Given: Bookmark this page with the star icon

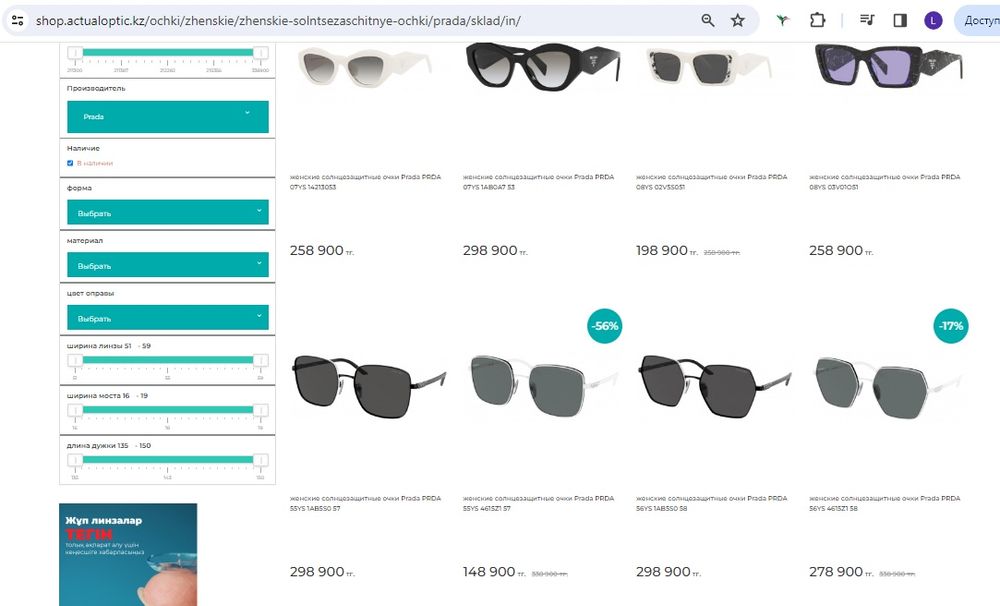Looking at the screenshot, I should 738,20.
